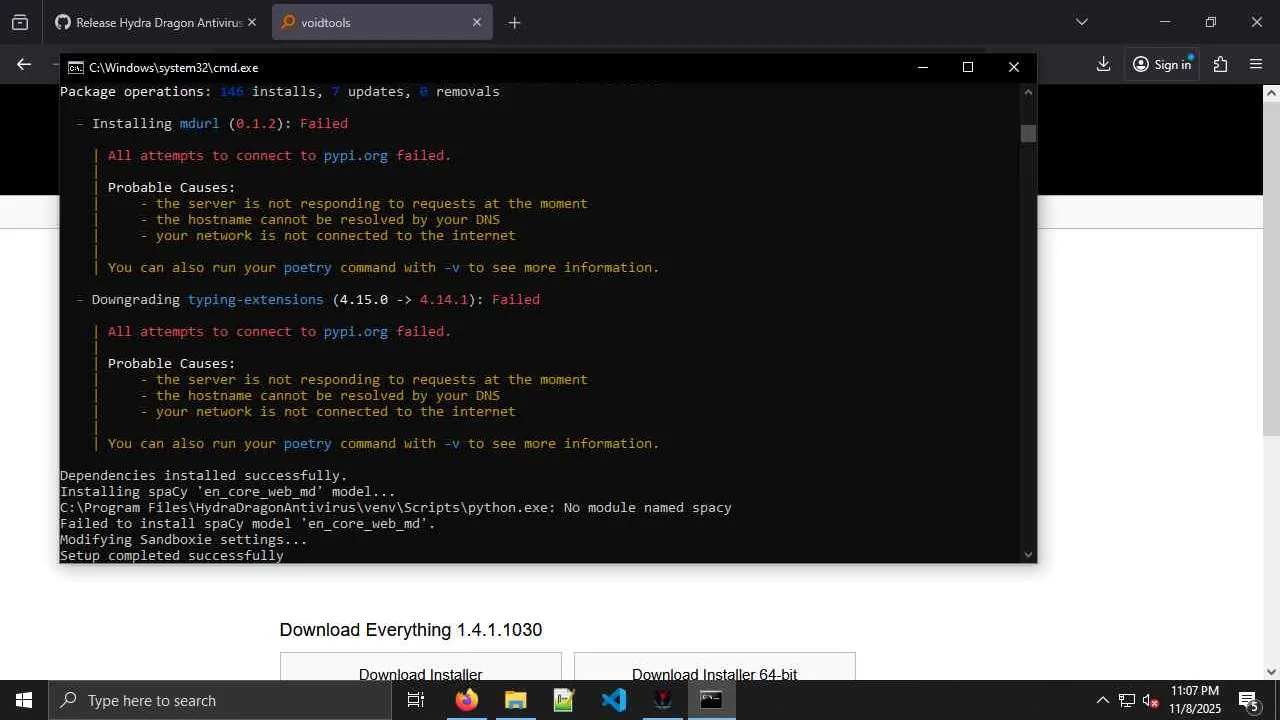
Task: Click Dependencies installed successfully line
Action: pyautogui.click(x=204, y=476)
